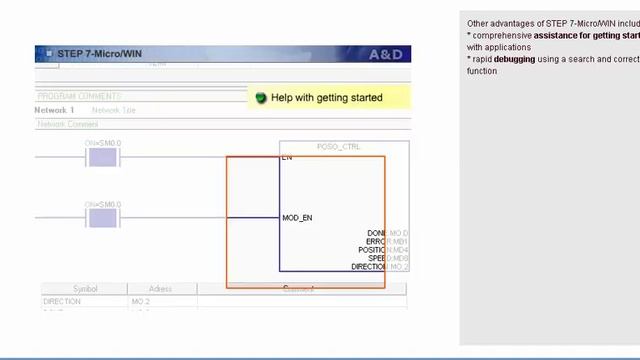640x360 pixels.
Task: Click the PROGRAM COMMENTS field
Action: (x=141, y=96)
